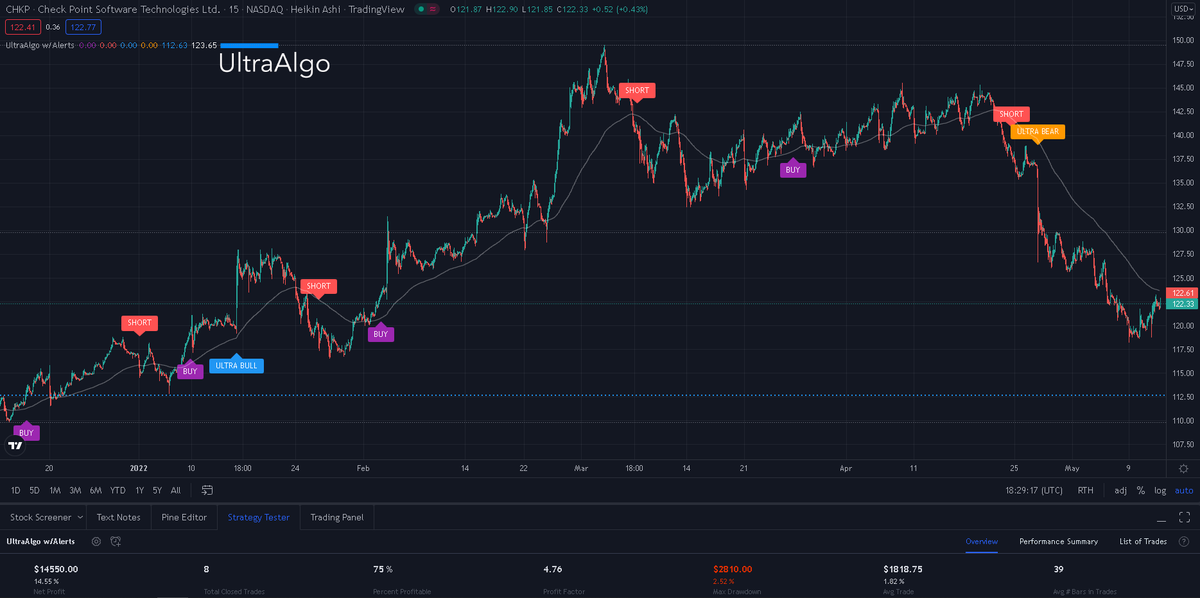1200x598 pixels.
Task: Toggle auto scale mode
Action: pyautogui.click(x=1184, y=490)
